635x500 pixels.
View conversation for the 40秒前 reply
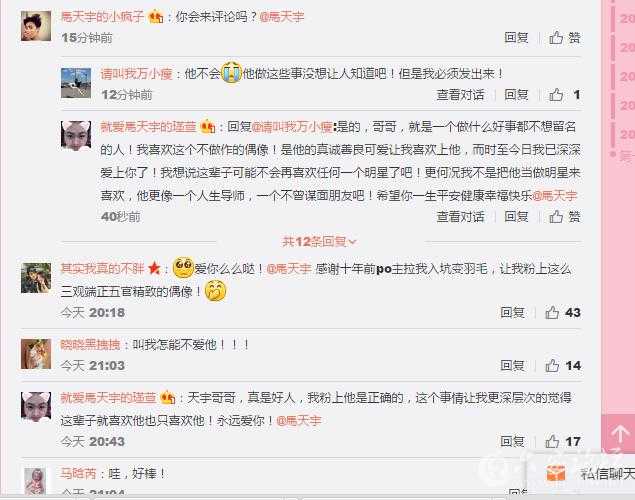(460, 217)
